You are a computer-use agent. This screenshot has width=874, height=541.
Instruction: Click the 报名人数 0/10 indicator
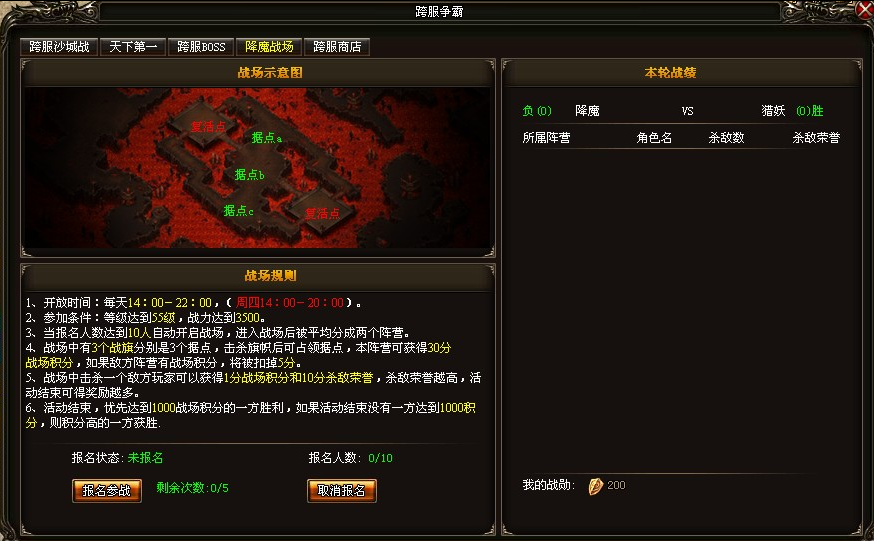[351, 458]
